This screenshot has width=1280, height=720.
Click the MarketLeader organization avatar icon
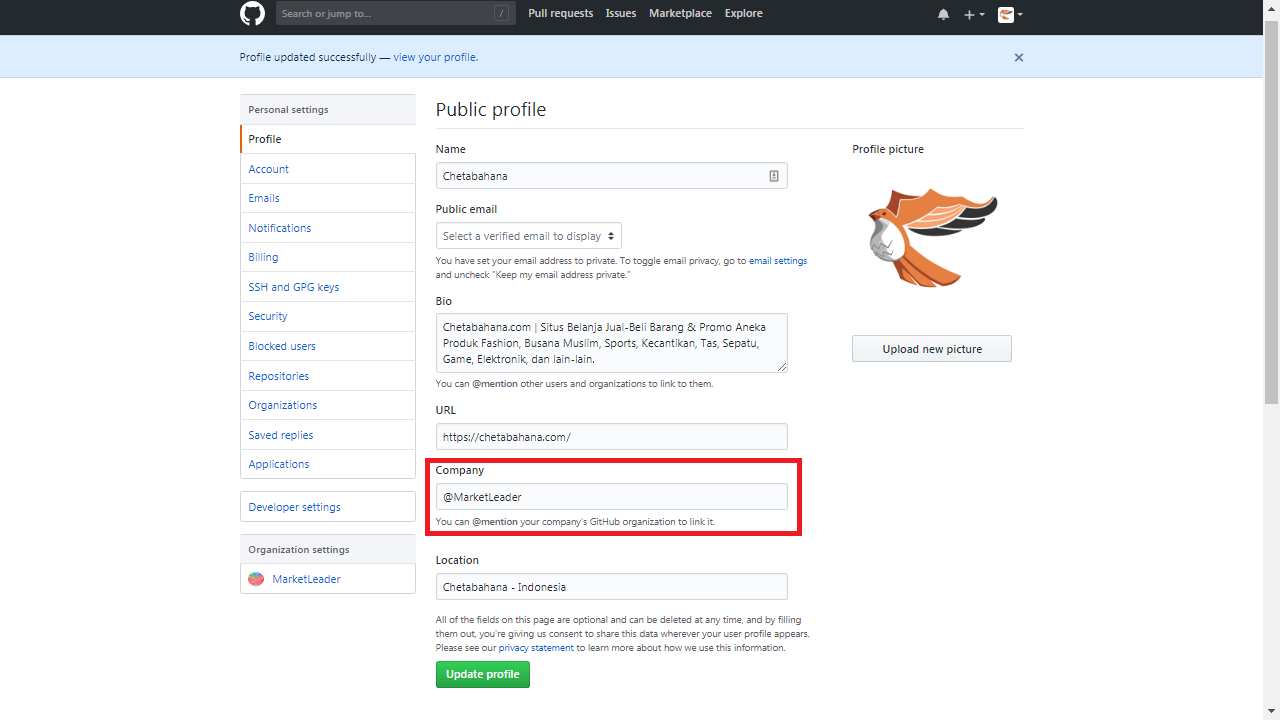[x=256, y=579]
